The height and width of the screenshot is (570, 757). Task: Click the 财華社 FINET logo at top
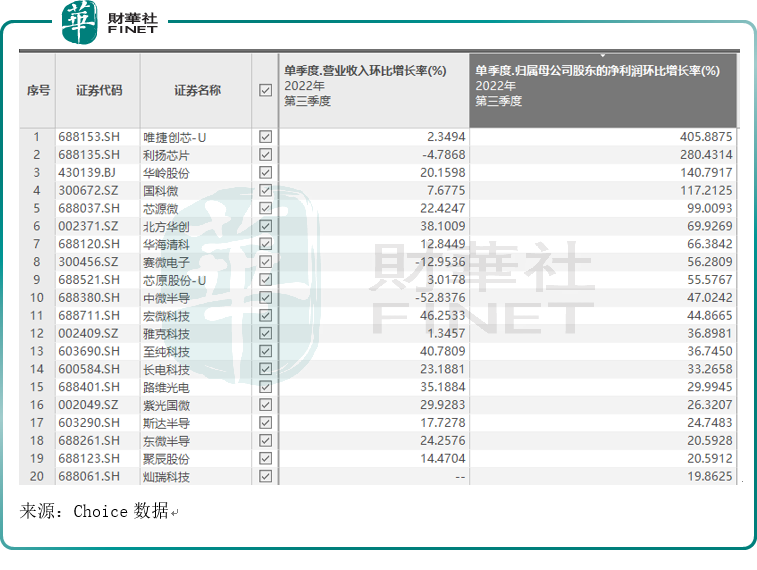(x=110, y=22)
